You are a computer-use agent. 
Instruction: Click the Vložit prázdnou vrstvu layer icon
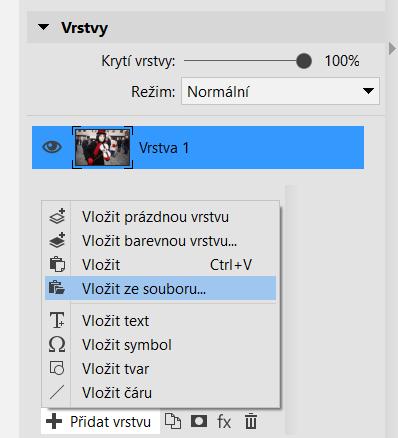click(57, 217)
